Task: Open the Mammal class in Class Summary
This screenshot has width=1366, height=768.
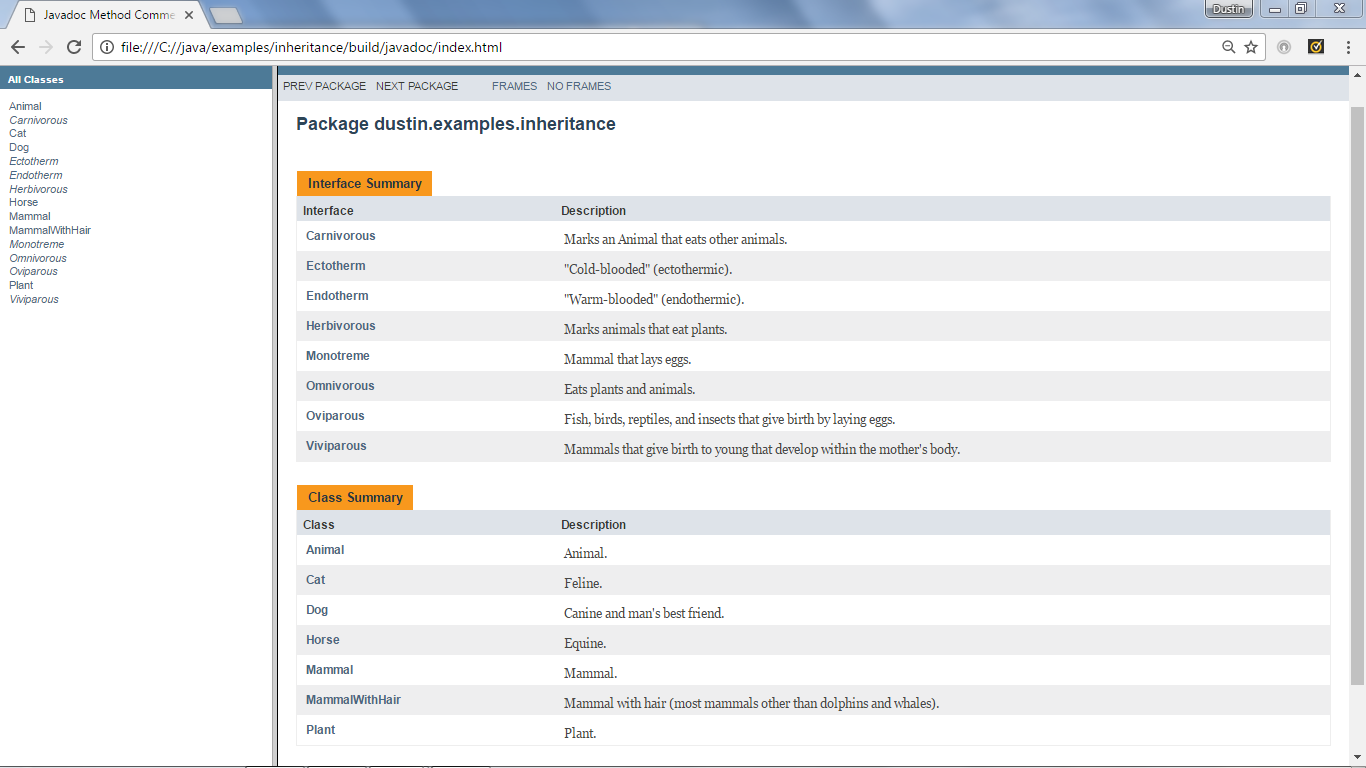Action: [x=329, y=669]
